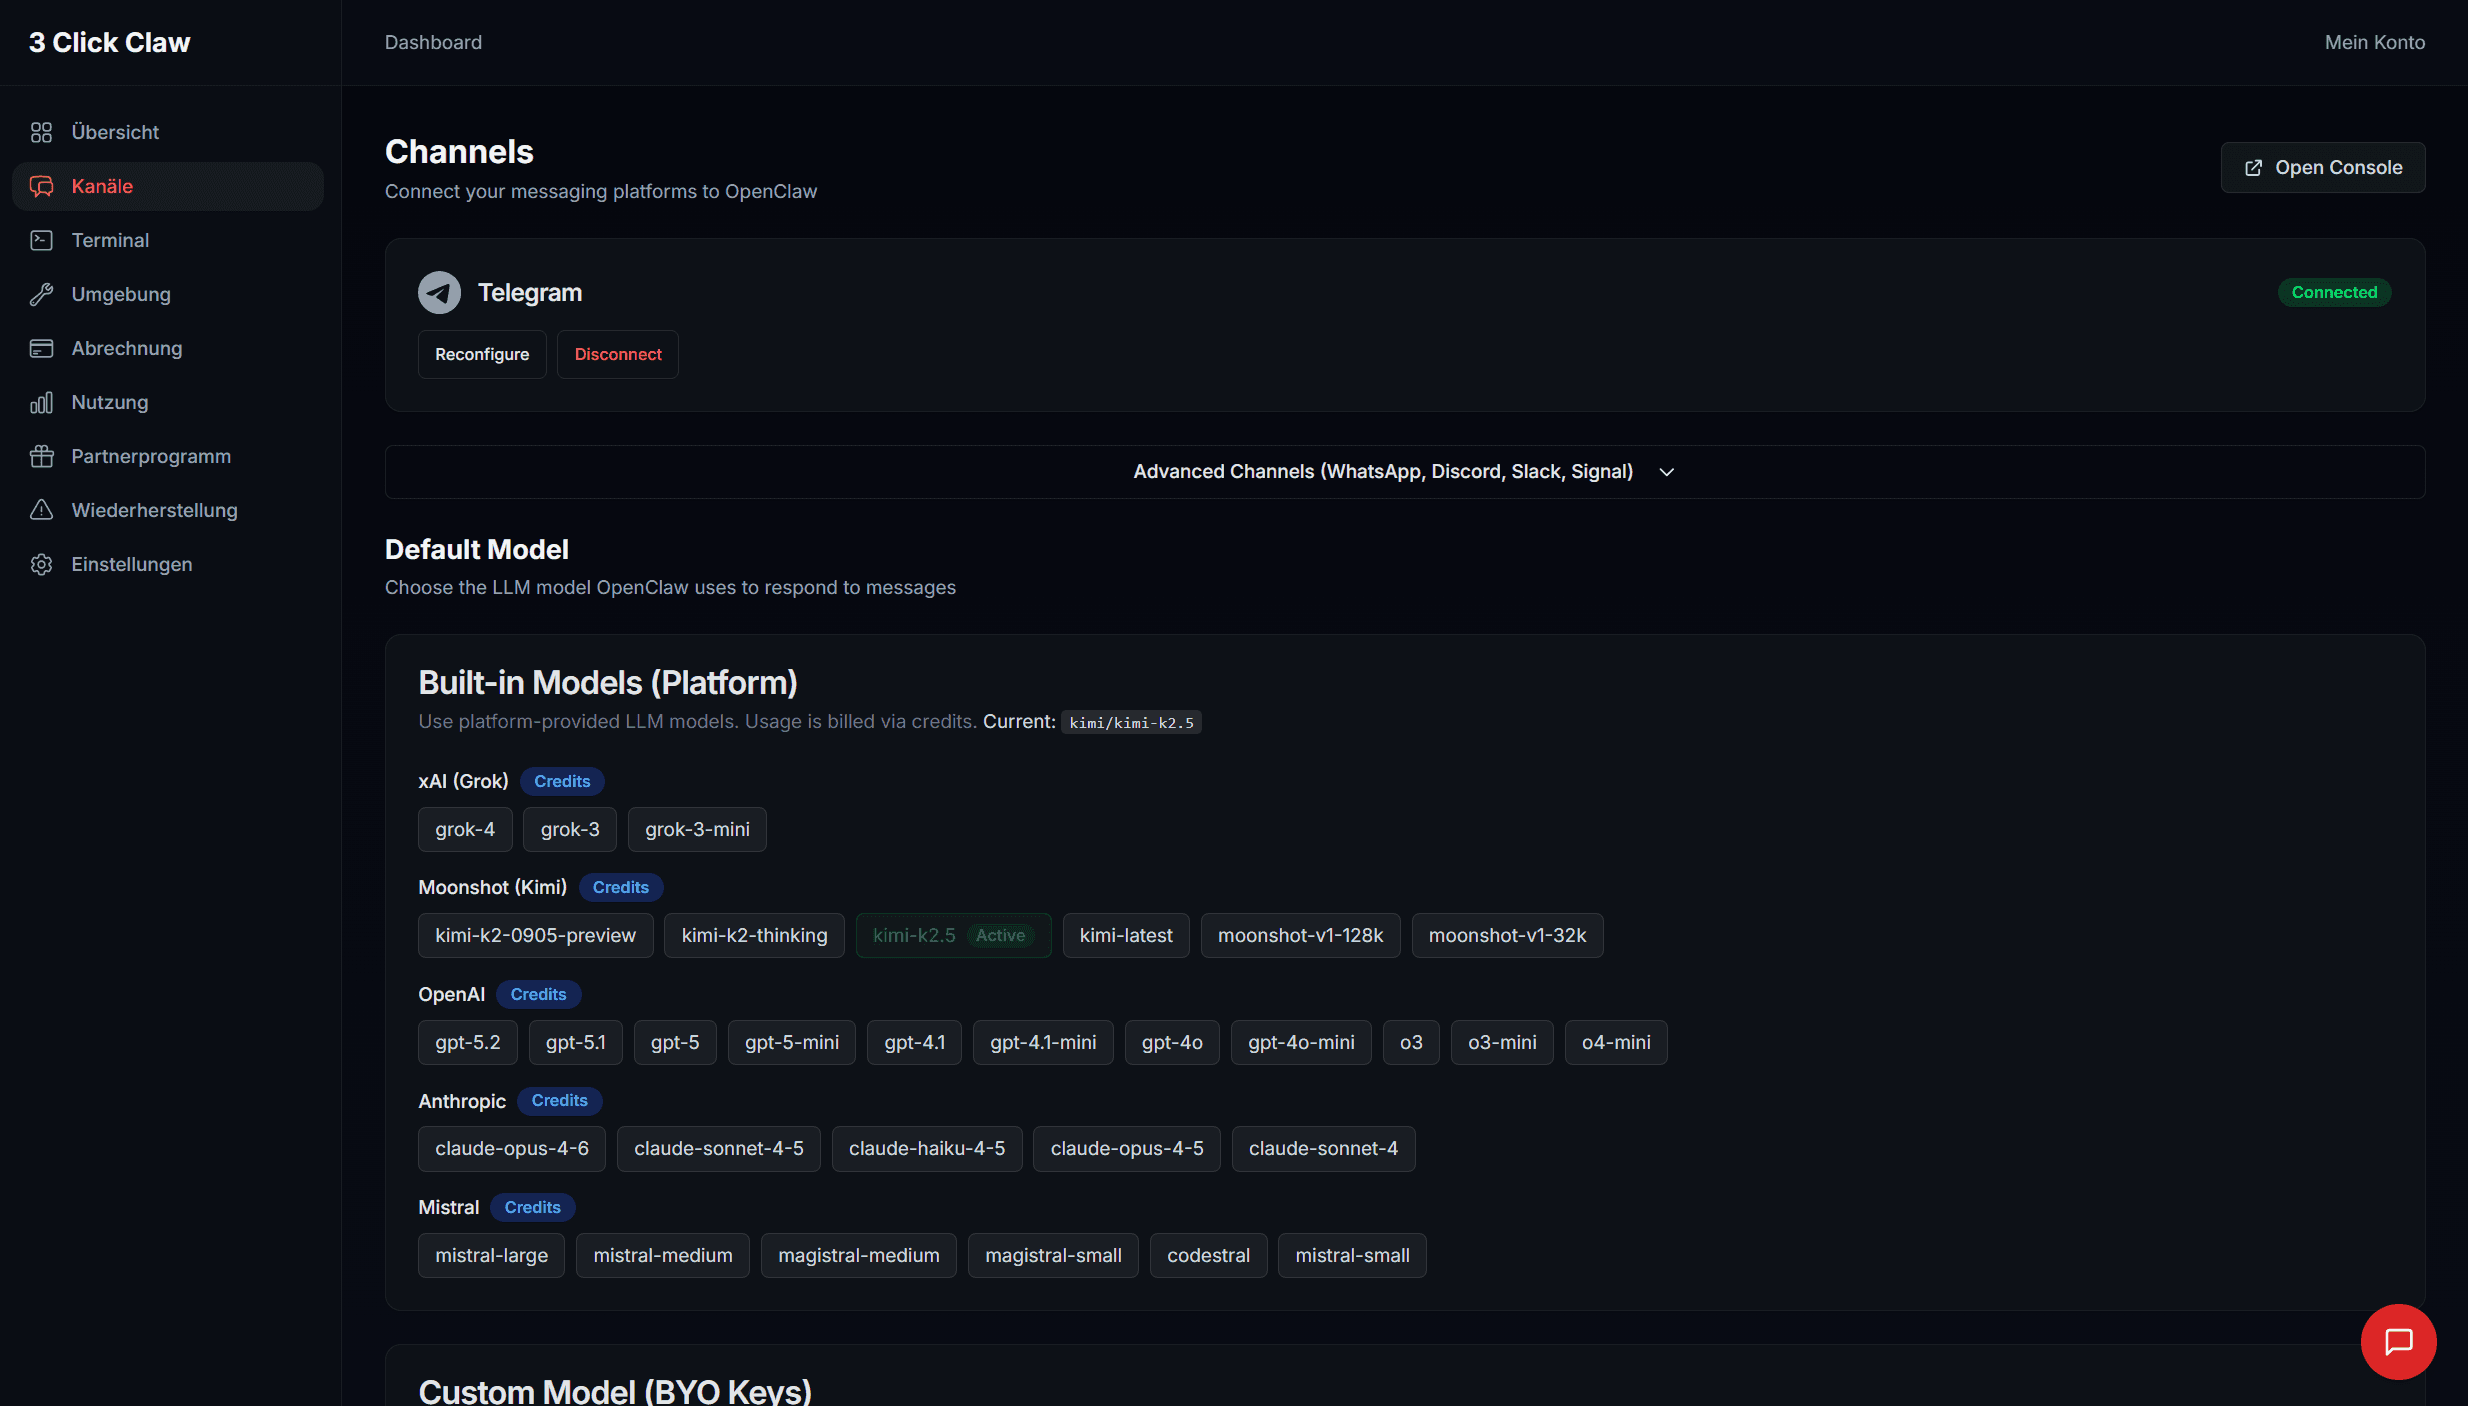This screenshot has height=1406, width=2468.
Task: Click the Partnerprogramm gift icon
Action: click(41, 456)
